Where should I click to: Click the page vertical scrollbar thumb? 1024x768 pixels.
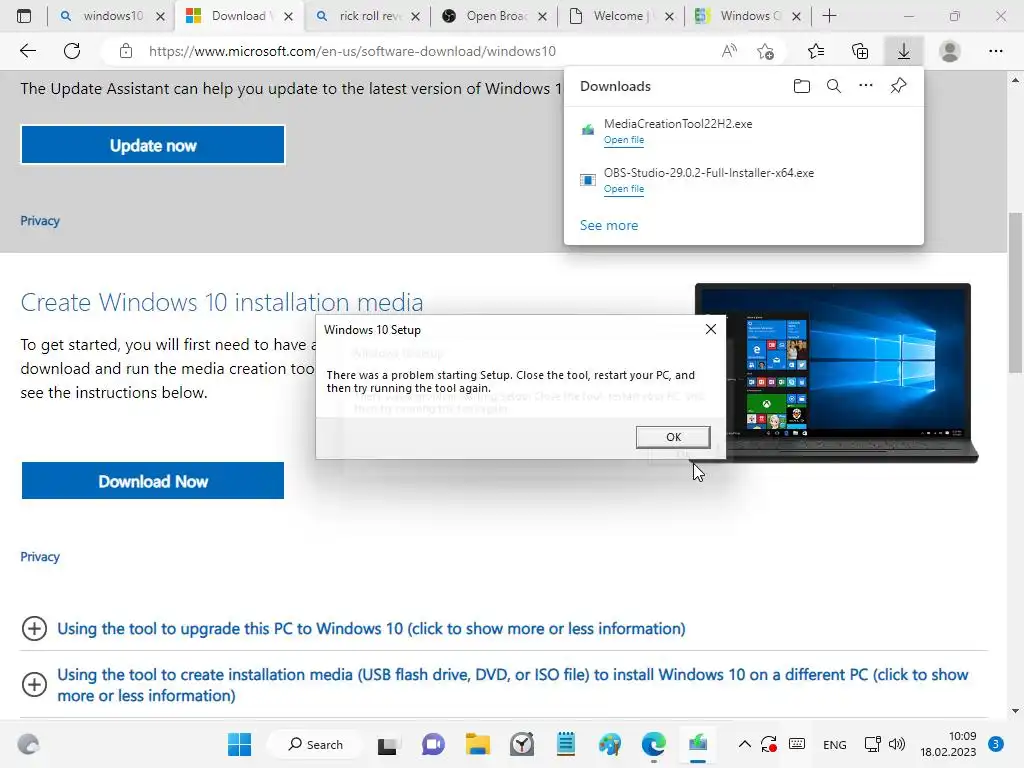tap(1015, 293)
